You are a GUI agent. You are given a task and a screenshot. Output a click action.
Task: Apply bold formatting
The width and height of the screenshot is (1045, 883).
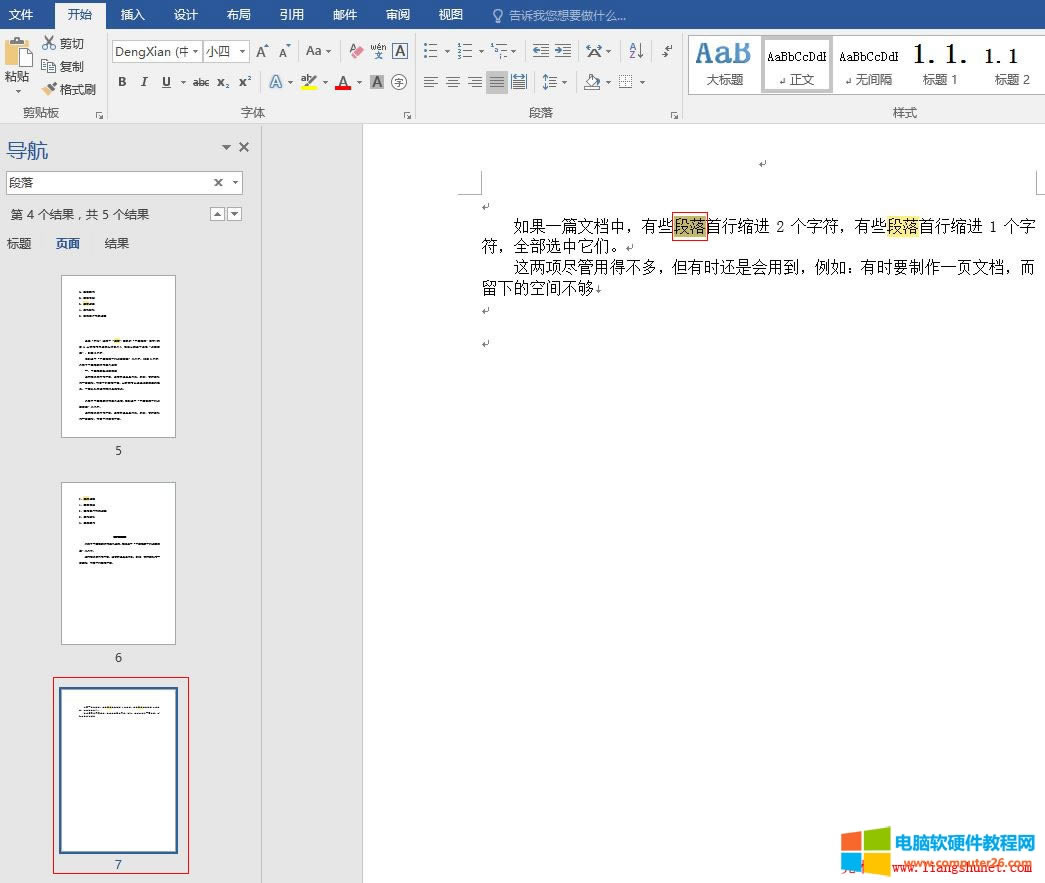click(x=122, y=82)
